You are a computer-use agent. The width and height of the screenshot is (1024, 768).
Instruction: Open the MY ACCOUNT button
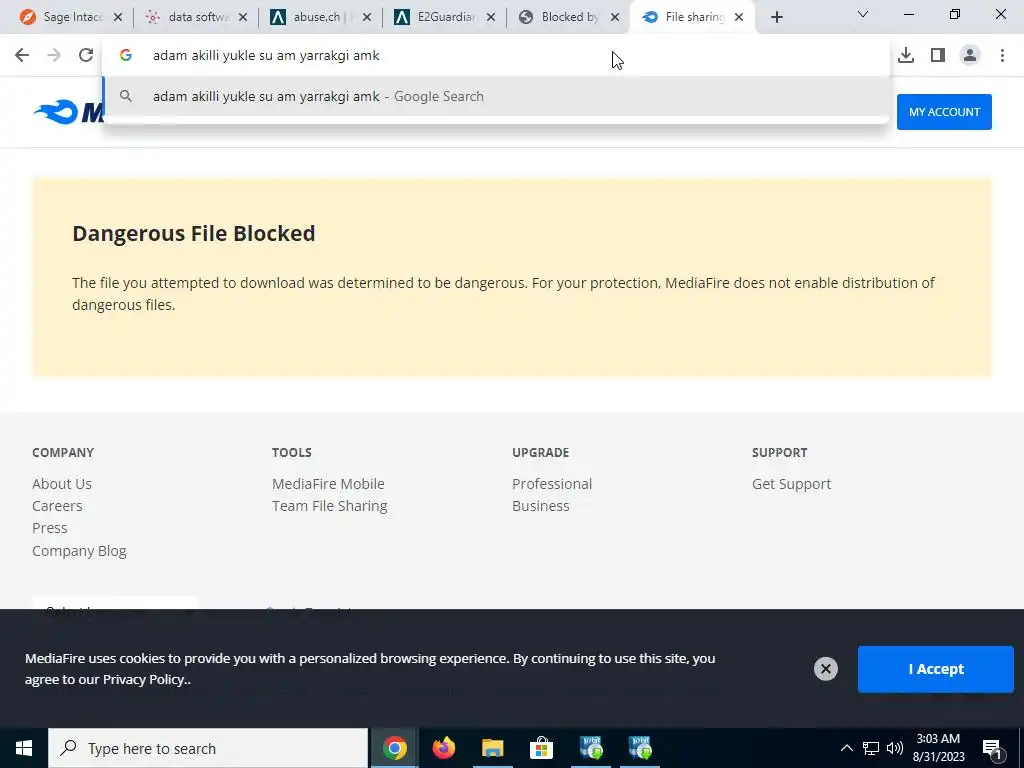pos(944,112)
